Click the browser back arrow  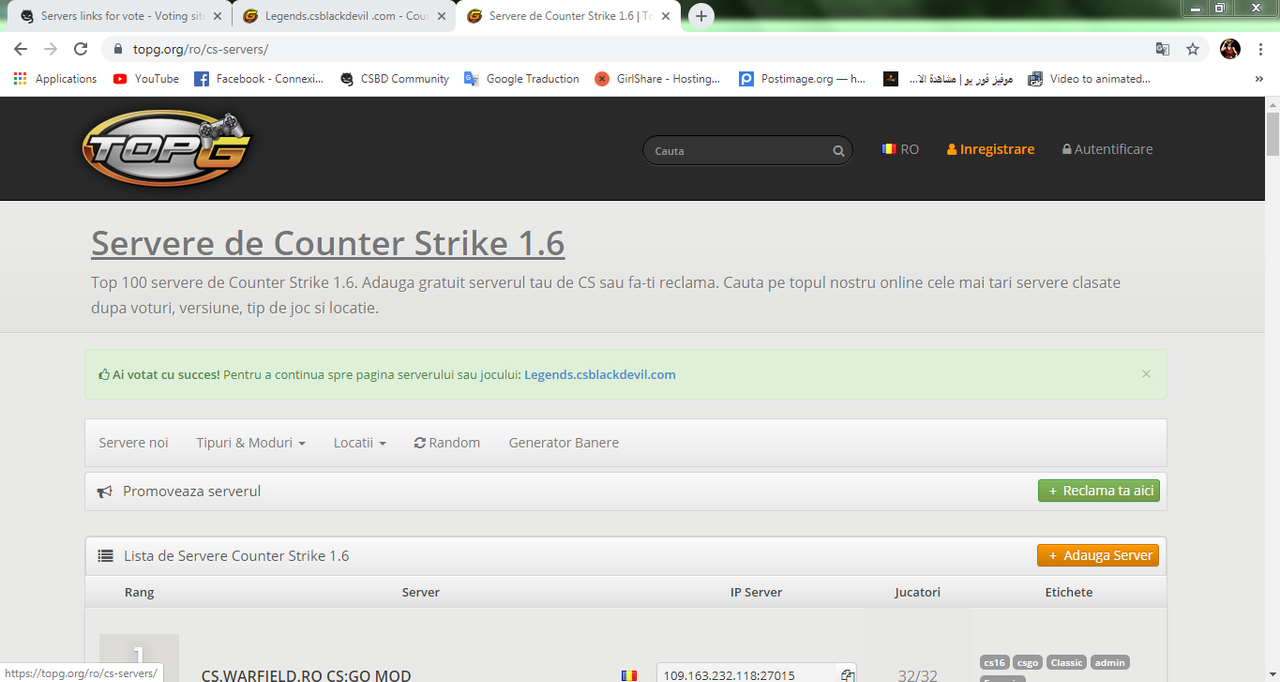20,49
